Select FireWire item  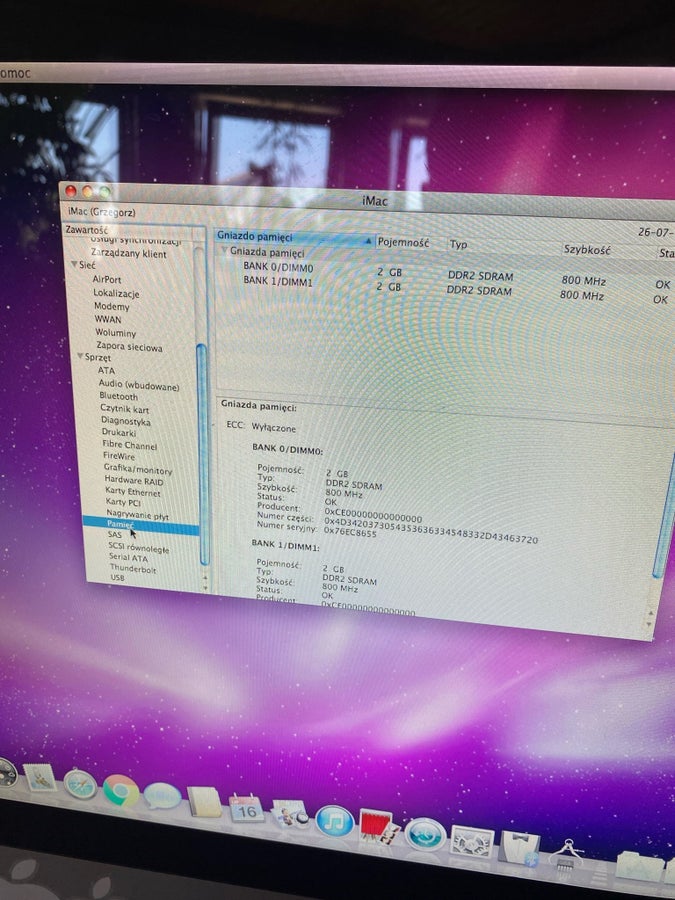pos(119,456)
